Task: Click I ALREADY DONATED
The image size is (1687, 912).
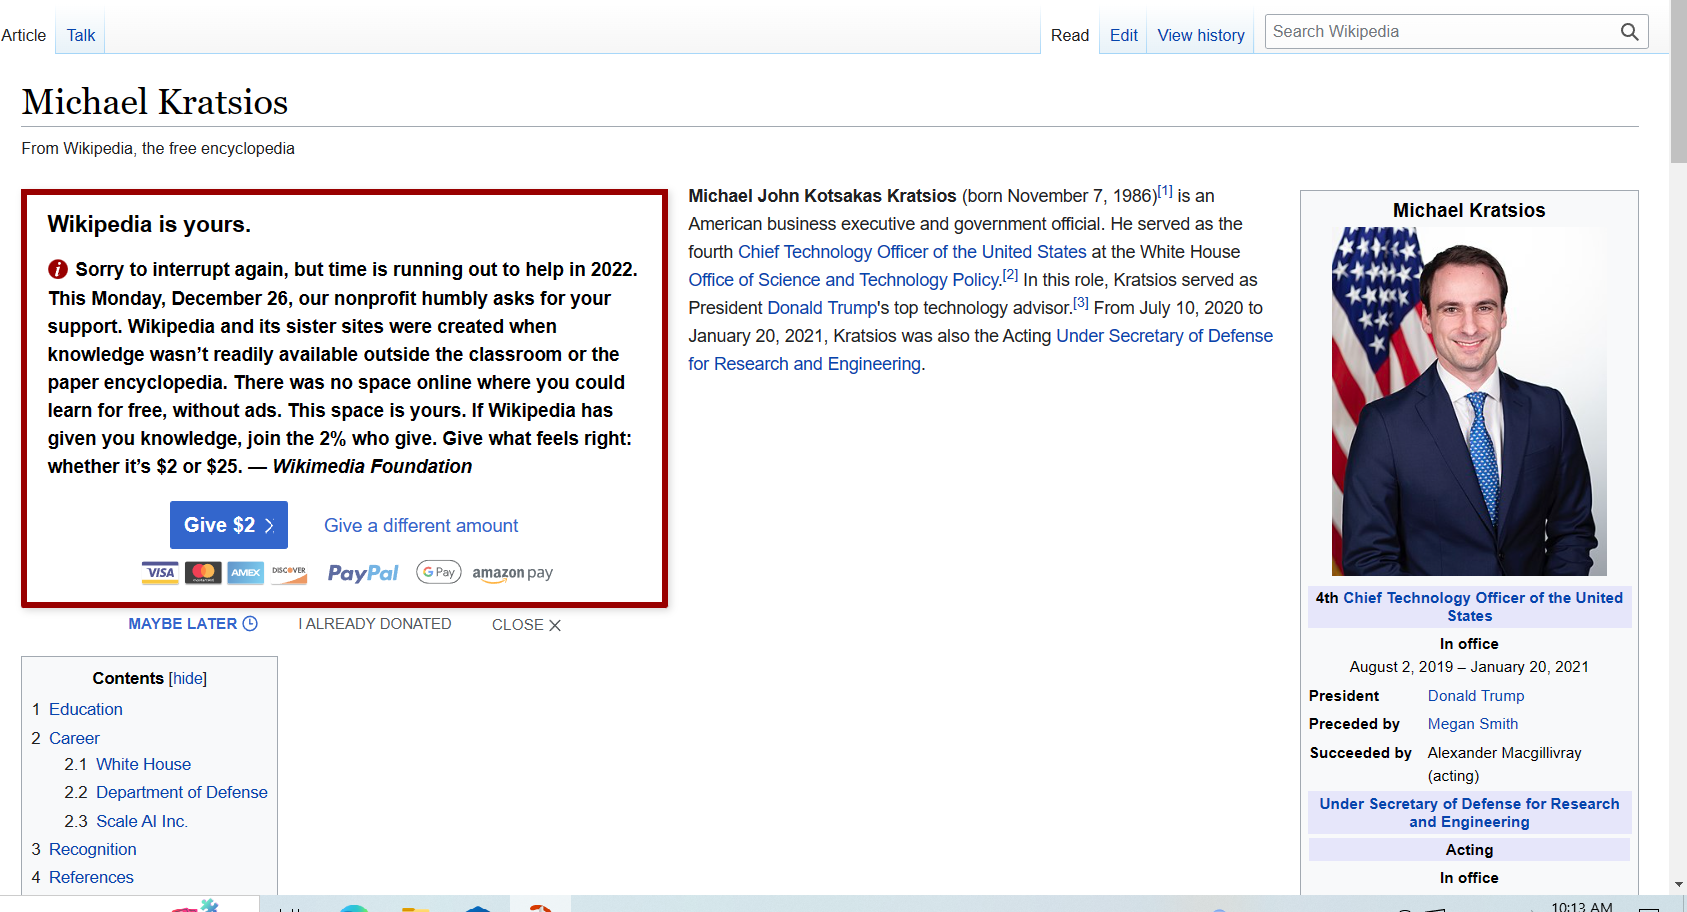Action: 374,624
